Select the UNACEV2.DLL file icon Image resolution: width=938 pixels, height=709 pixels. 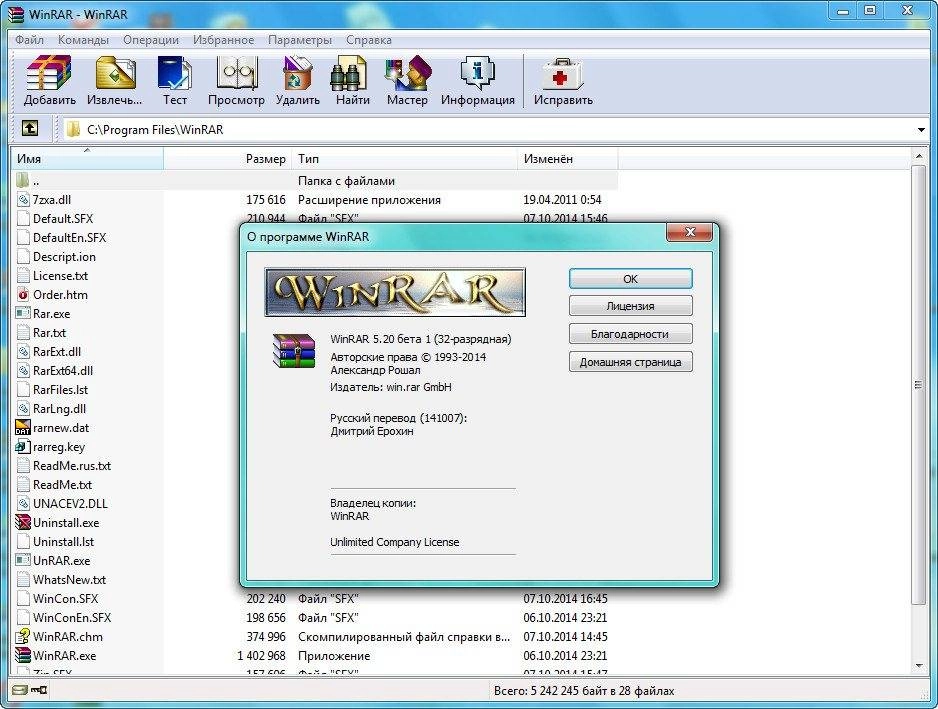[x=23, y=503]
